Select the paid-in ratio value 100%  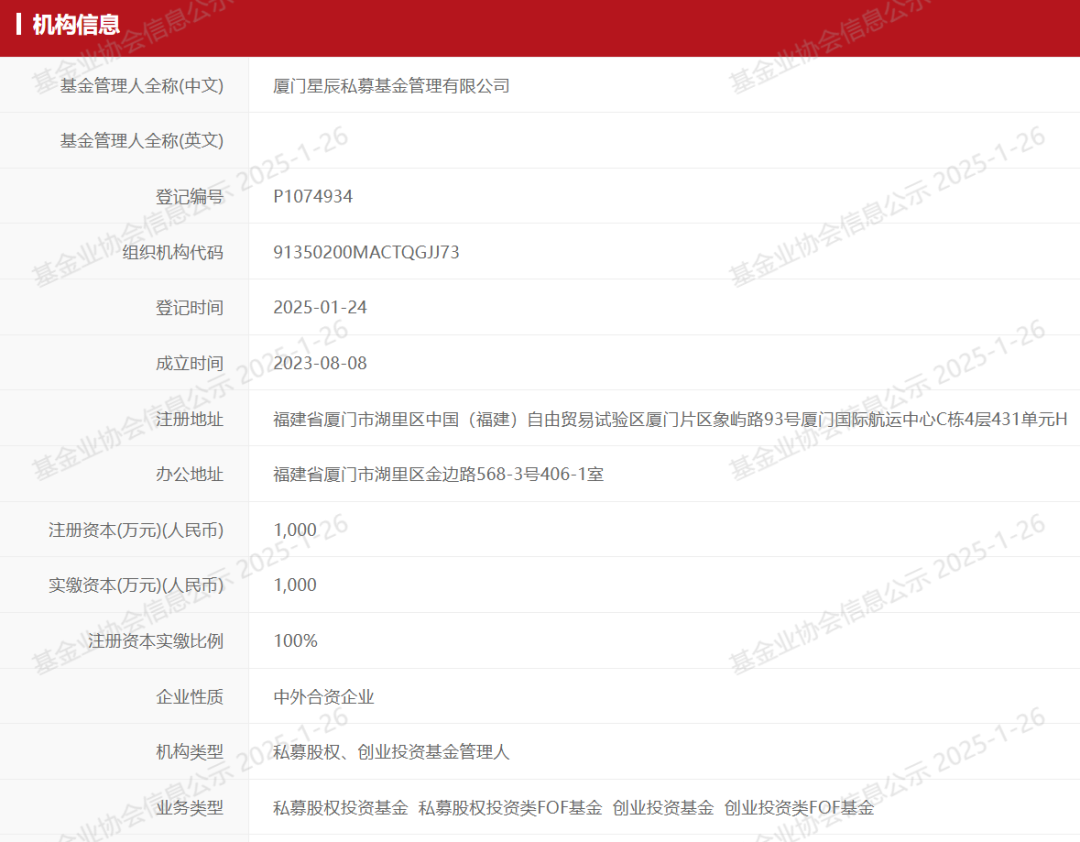coord(295,641)
